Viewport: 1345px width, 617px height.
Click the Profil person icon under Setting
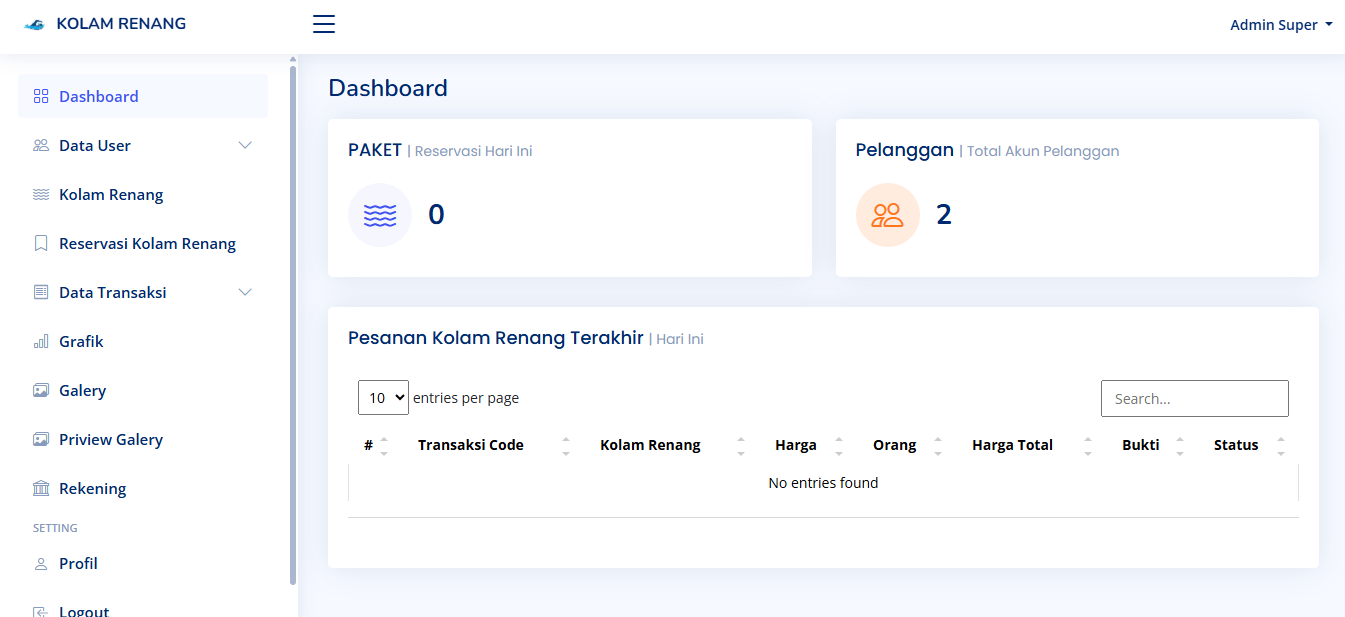pyautogui.click(x=40, y=563)
